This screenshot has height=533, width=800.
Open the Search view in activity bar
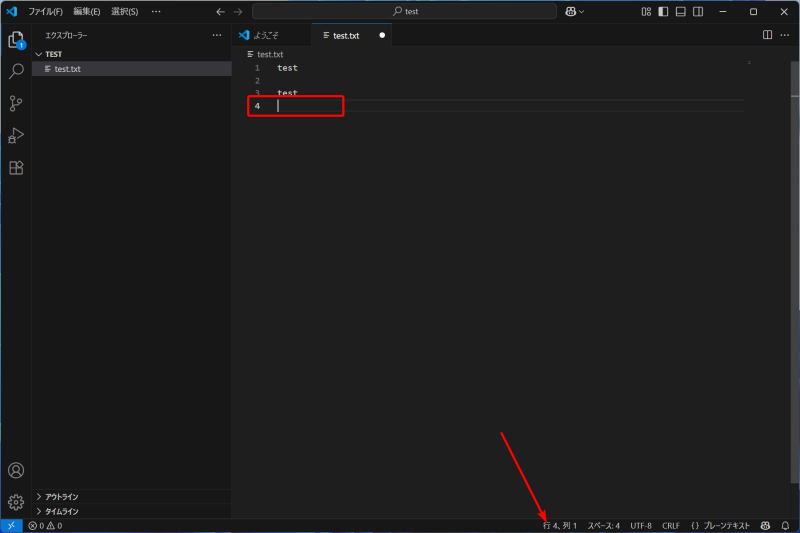tap(16, 72)
